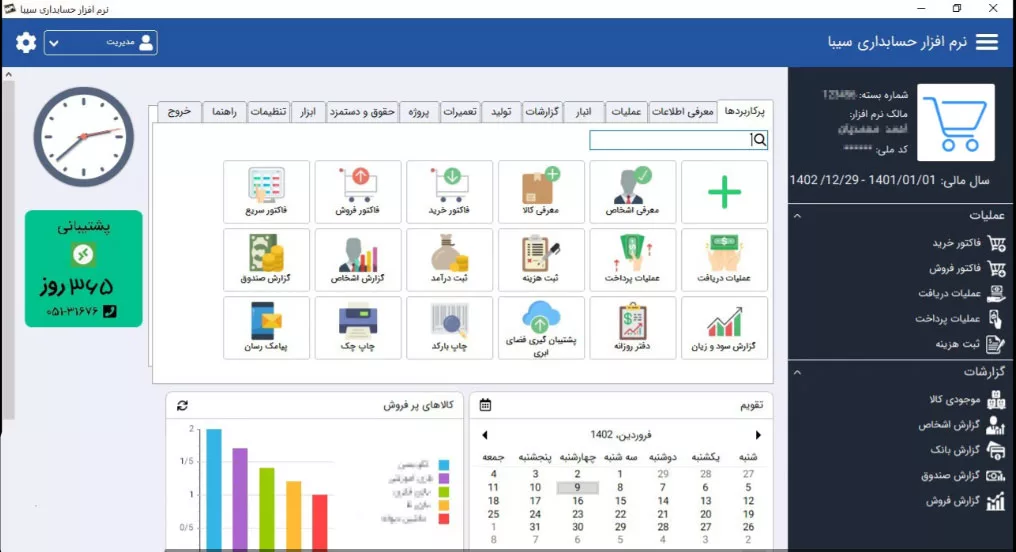Collapse the عملیات sidebar section
1016x552 pixels.
(x=798, y=216)
